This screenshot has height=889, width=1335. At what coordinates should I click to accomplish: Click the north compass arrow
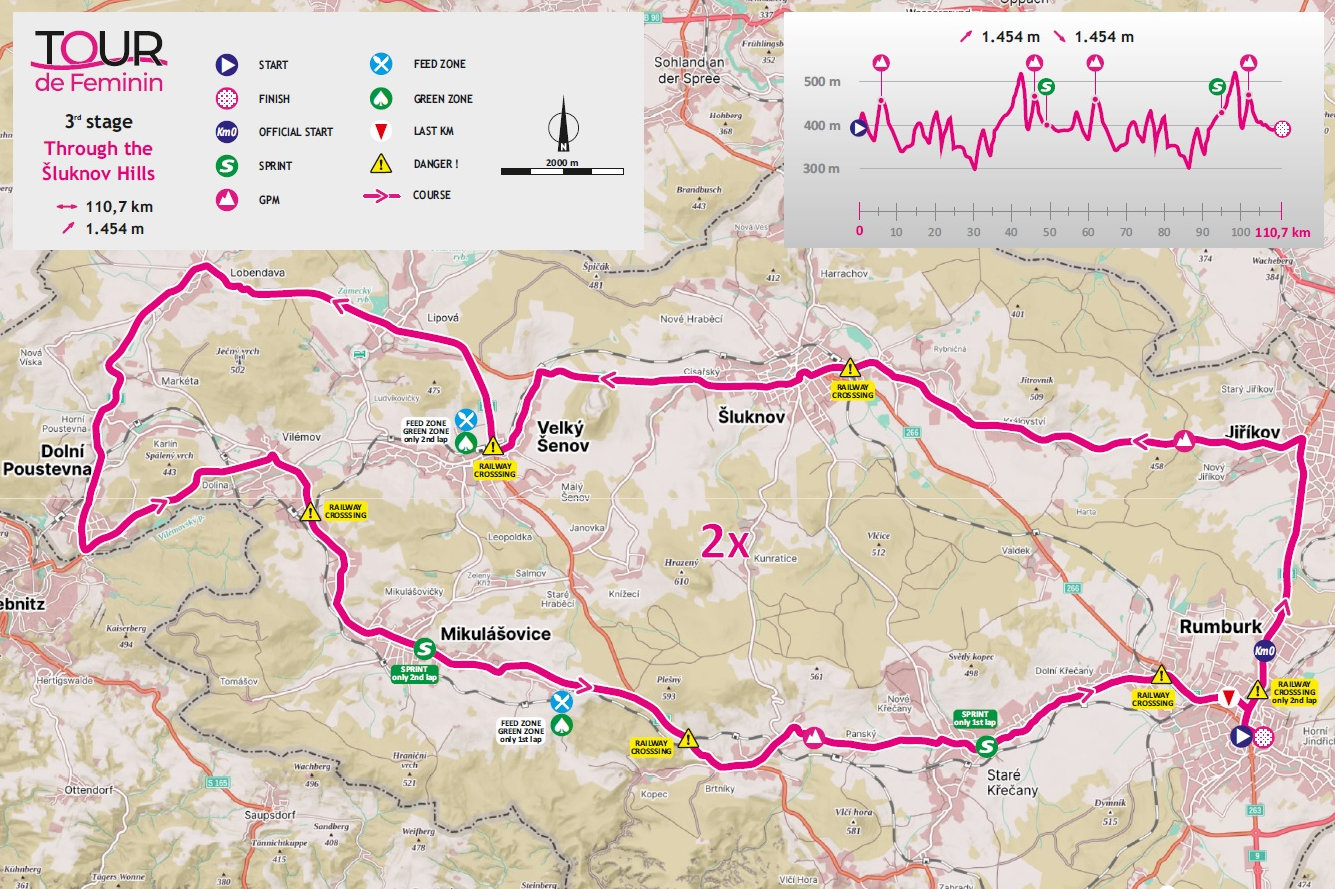tap(563, 124)
